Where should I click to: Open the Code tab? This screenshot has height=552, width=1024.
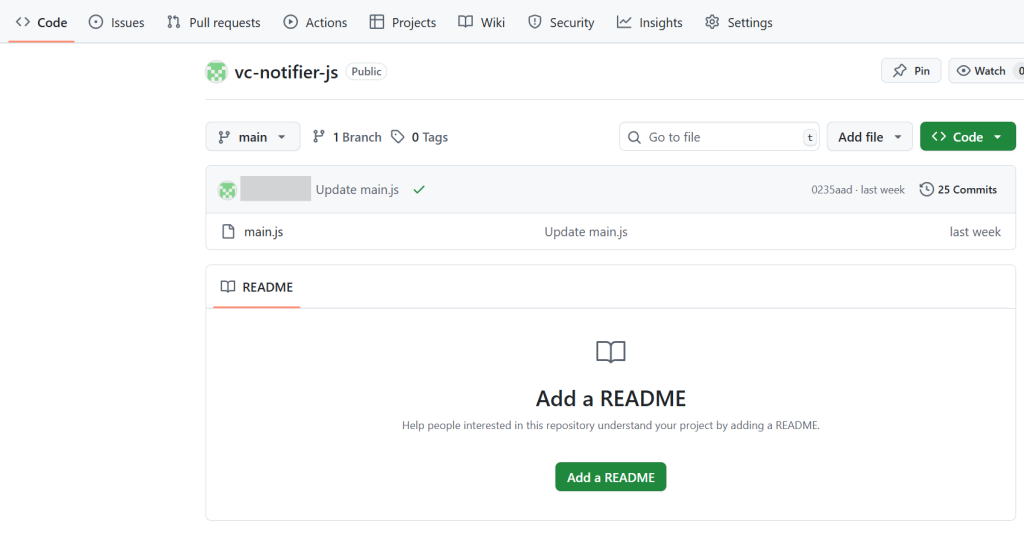41,22
